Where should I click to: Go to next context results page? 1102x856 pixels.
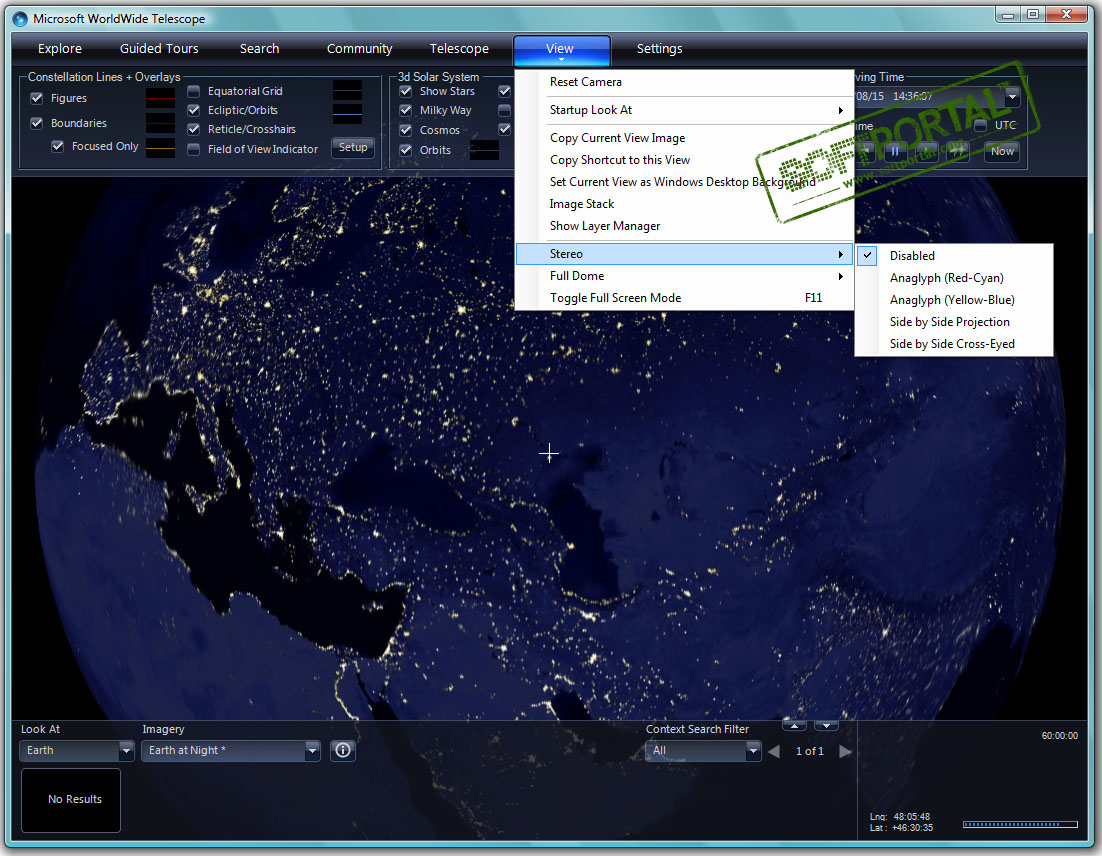(845, 751)
